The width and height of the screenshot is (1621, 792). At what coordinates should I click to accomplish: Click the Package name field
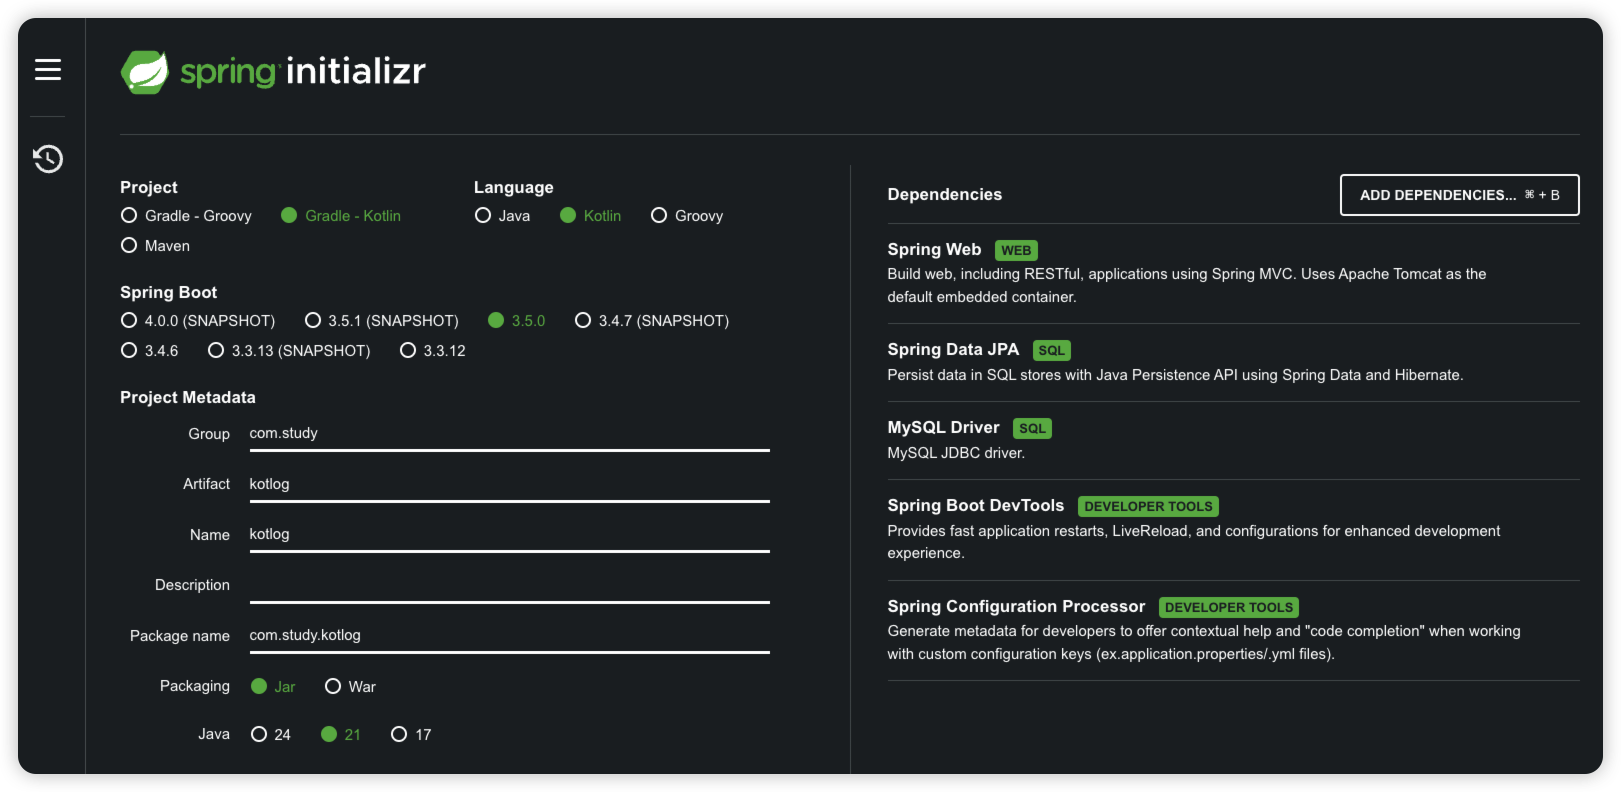click(x=510, y=636)
